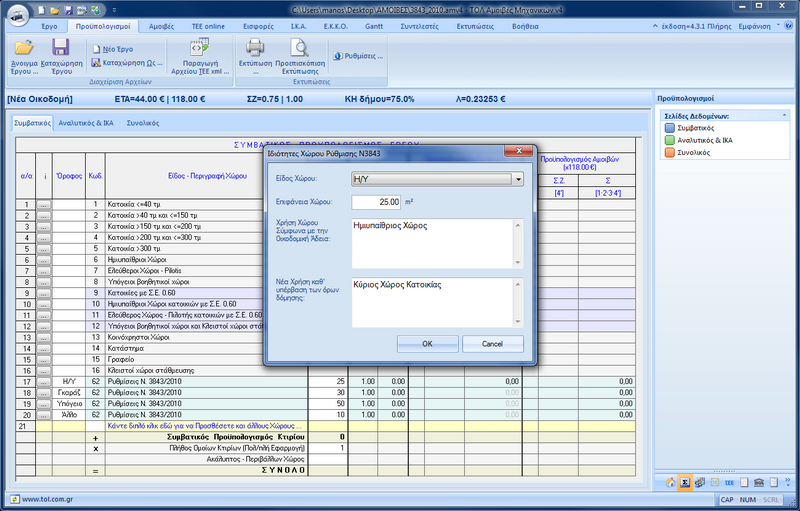Expand the Είδος Χώρου dropdown
The height and width of the screenshot is (511, 800).
[517, 179]
